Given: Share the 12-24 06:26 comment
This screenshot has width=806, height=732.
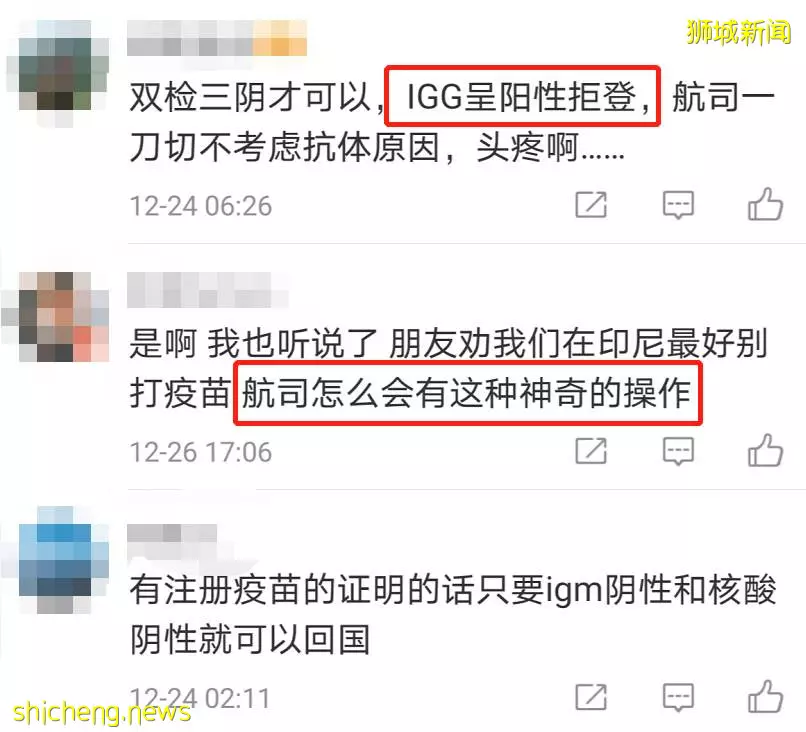Looking at the screenshot, I should (591, 205).
